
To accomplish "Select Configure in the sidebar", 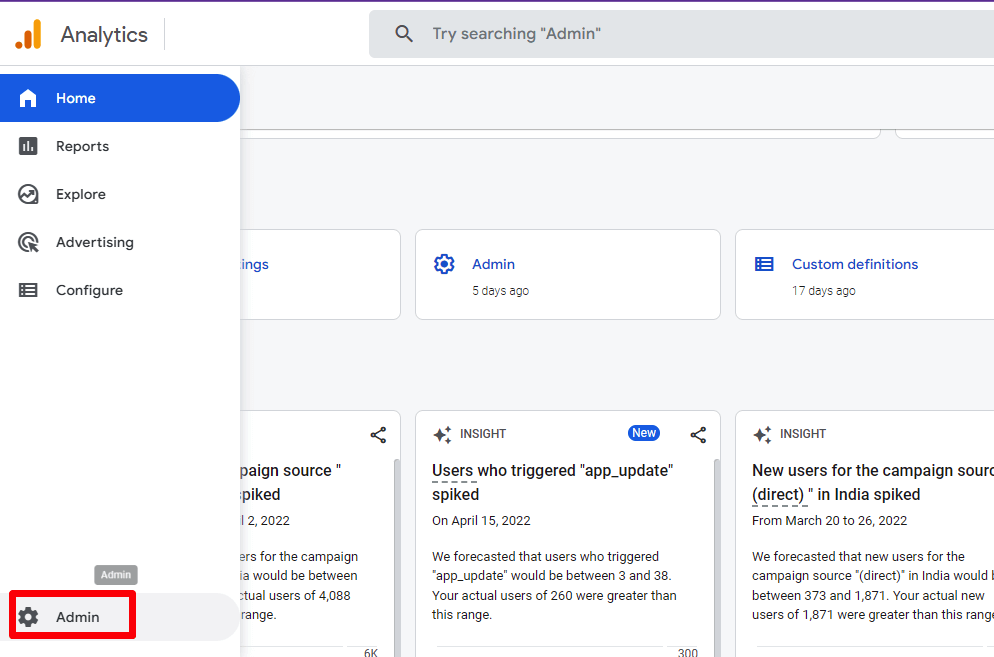I will click(x=120, y=290).
